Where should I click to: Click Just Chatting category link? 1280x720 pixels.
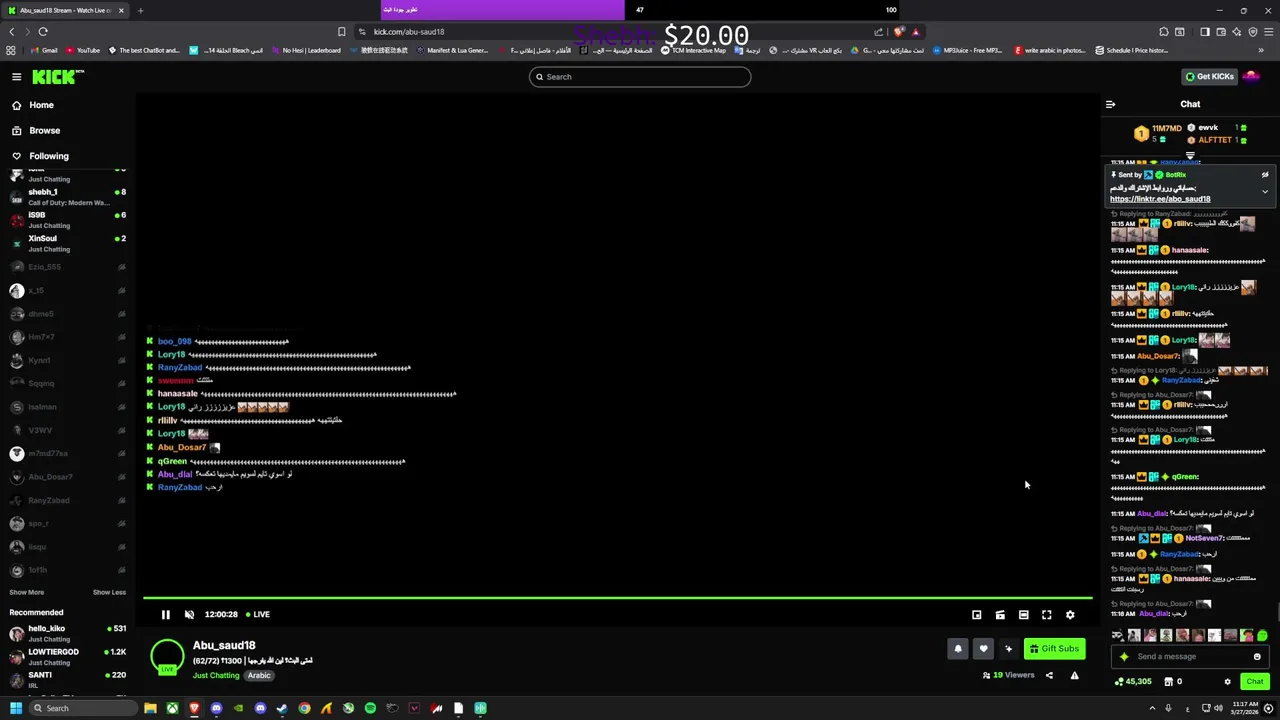[216, 676]
